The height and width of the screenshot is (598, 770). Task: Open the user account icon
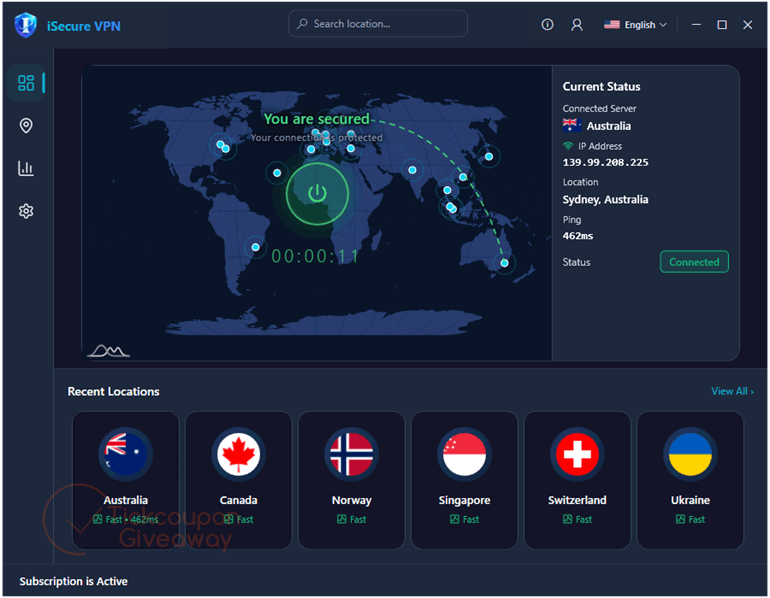click(x=577, y=25)
